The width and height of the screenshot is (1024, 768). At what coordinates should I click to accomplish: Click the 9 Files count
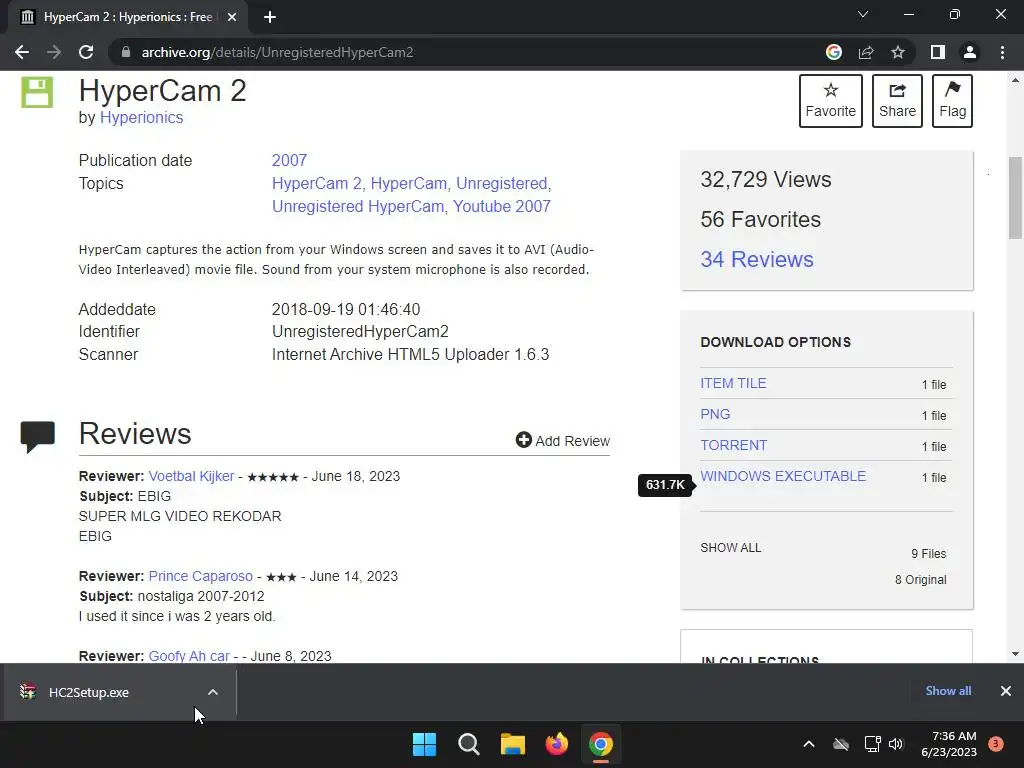coord(929,554)
